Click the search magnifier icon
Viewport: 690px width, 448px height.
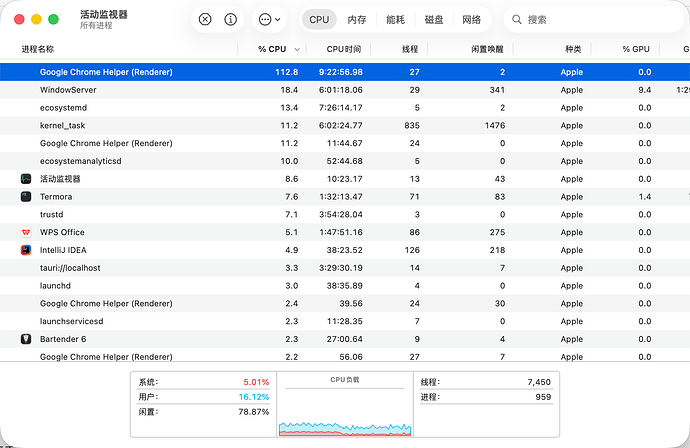click(517, 19)
